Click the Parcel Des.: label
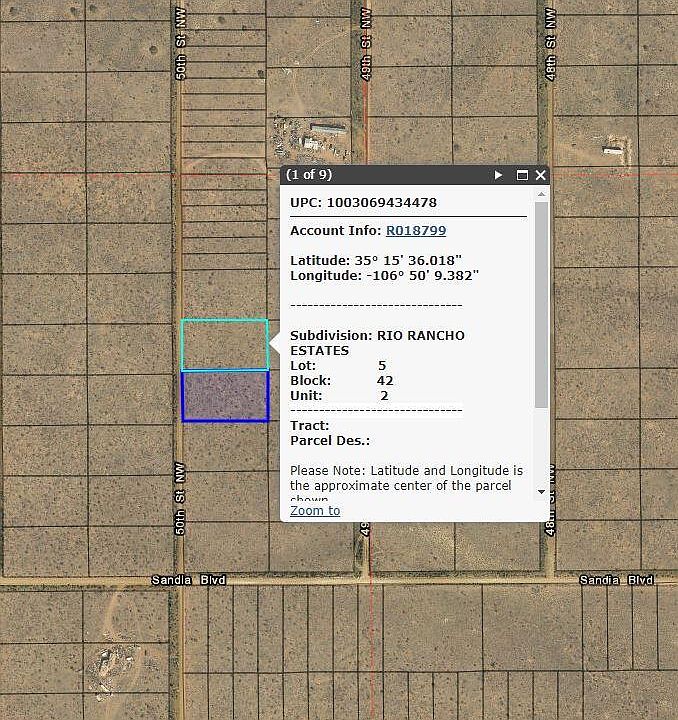678x720 pixels. tap(330, 441)
